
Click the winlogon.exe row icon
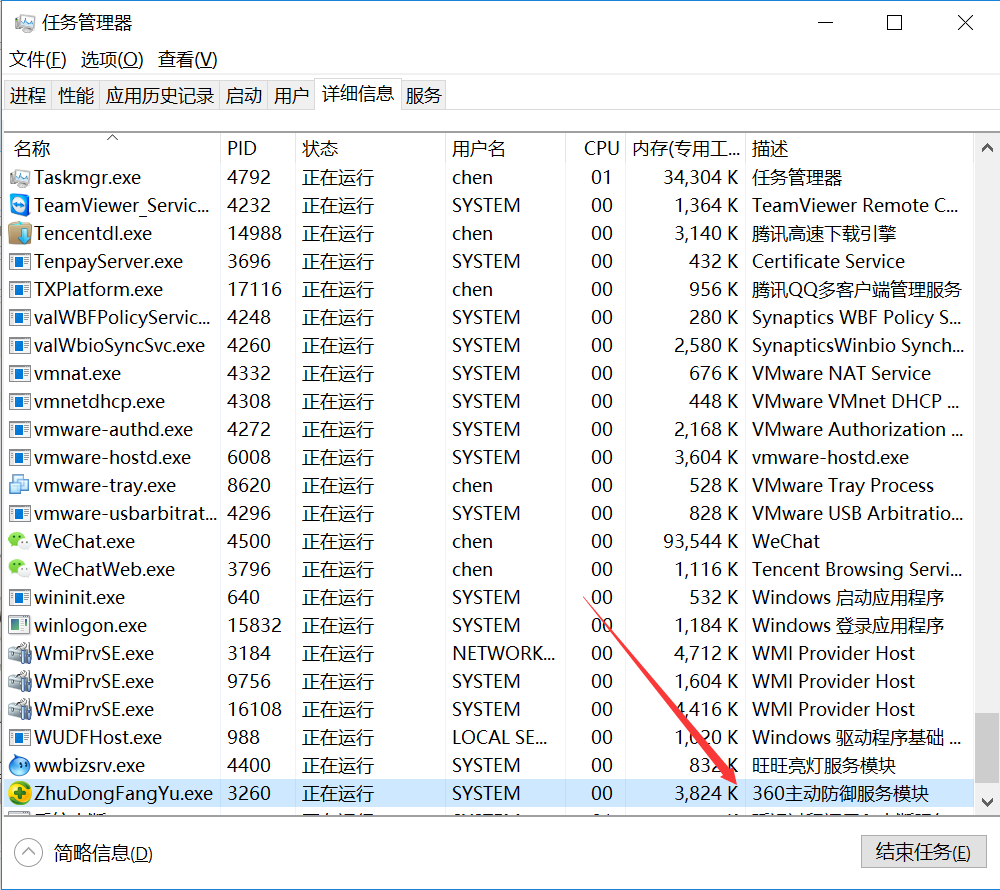[x=20, y=625]
